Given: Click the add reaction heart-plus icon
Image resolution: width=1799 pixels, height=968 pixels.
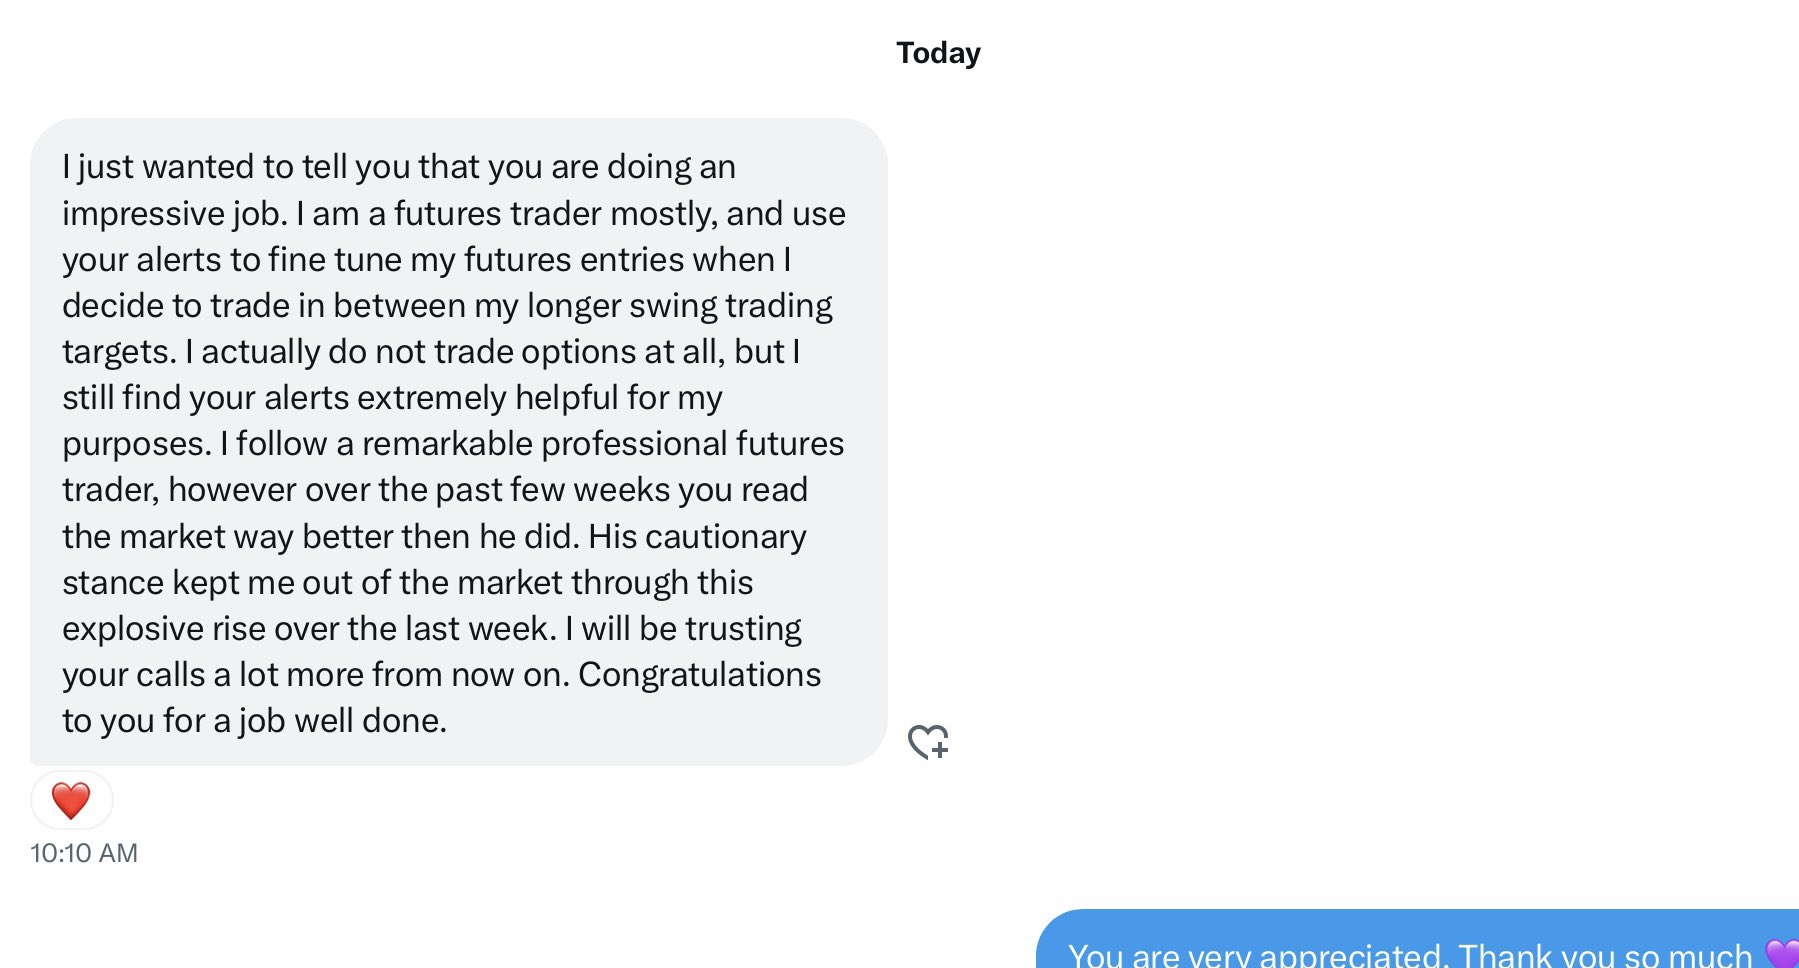Looking at the screenshot, I should (x=928, y=742).
